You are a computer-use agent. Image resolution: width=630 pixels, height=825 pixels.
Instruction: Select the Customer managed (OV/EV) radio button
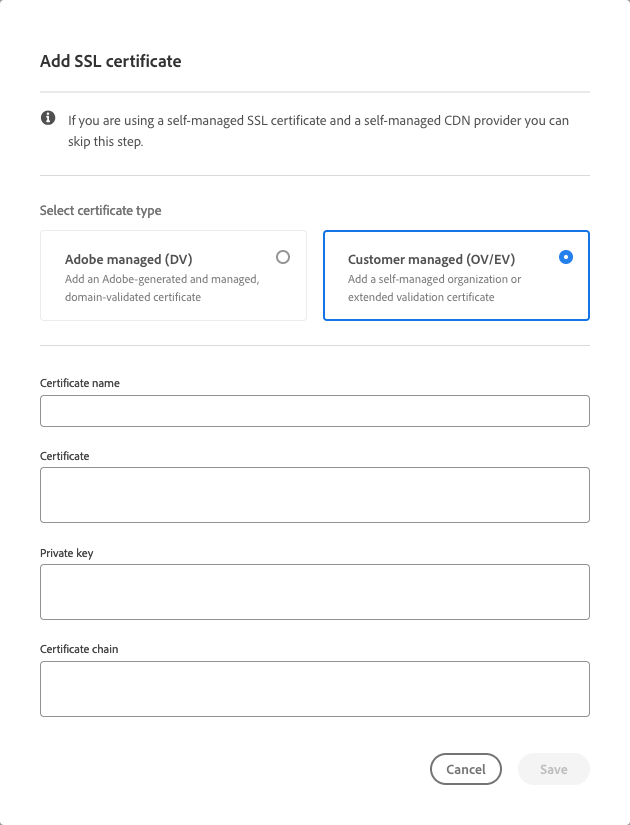click(x=566, y=257)
